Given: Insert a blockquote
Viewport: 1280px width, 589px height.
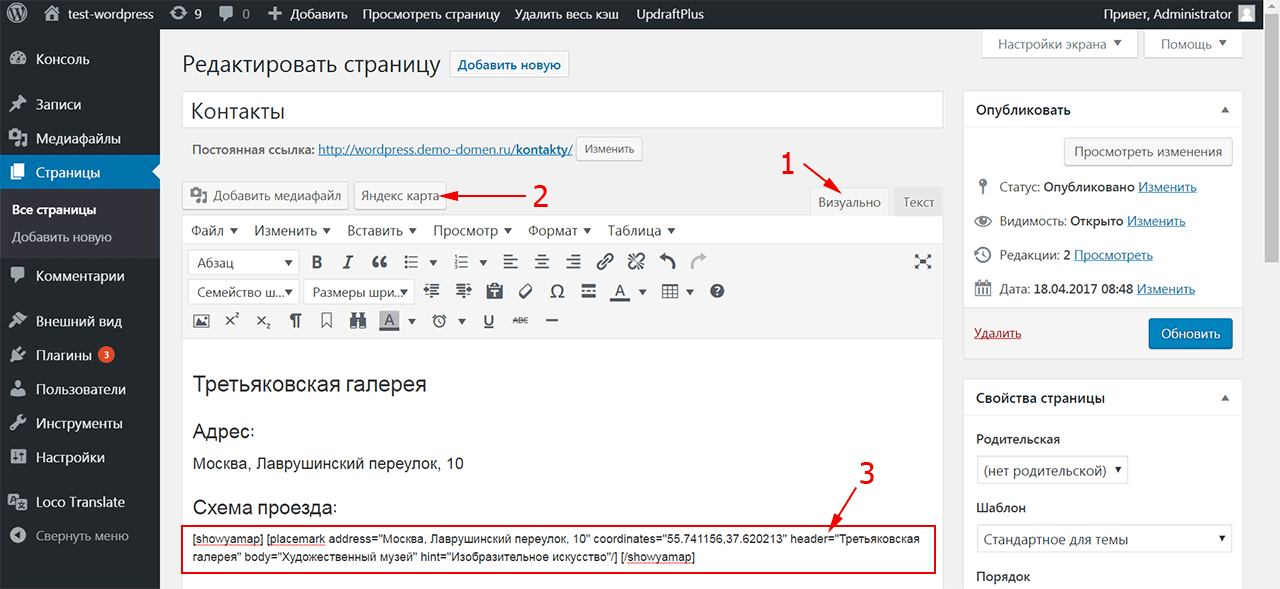Looking at the screenshot, I should pyautogui.click(x=379, y=262).
